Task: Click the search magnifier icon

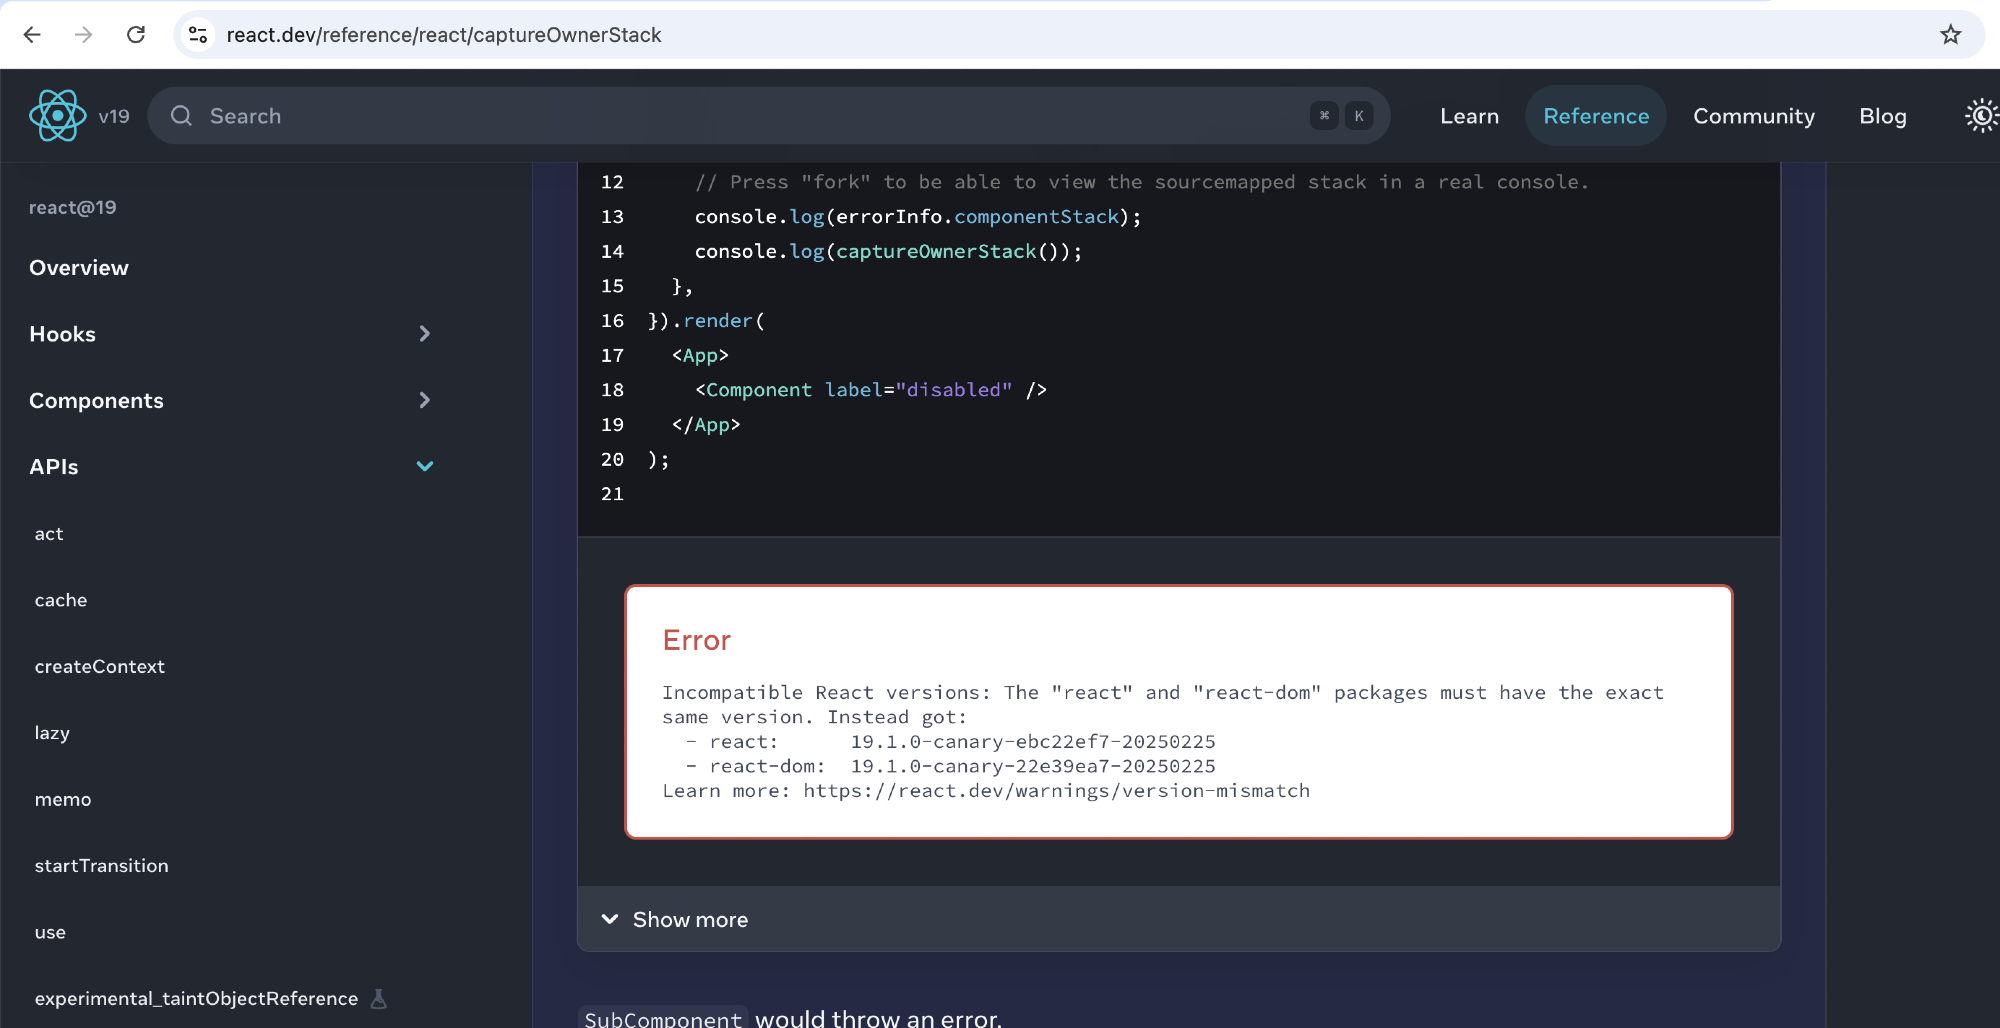Action: pyautogui.click(x=181, y=116)
